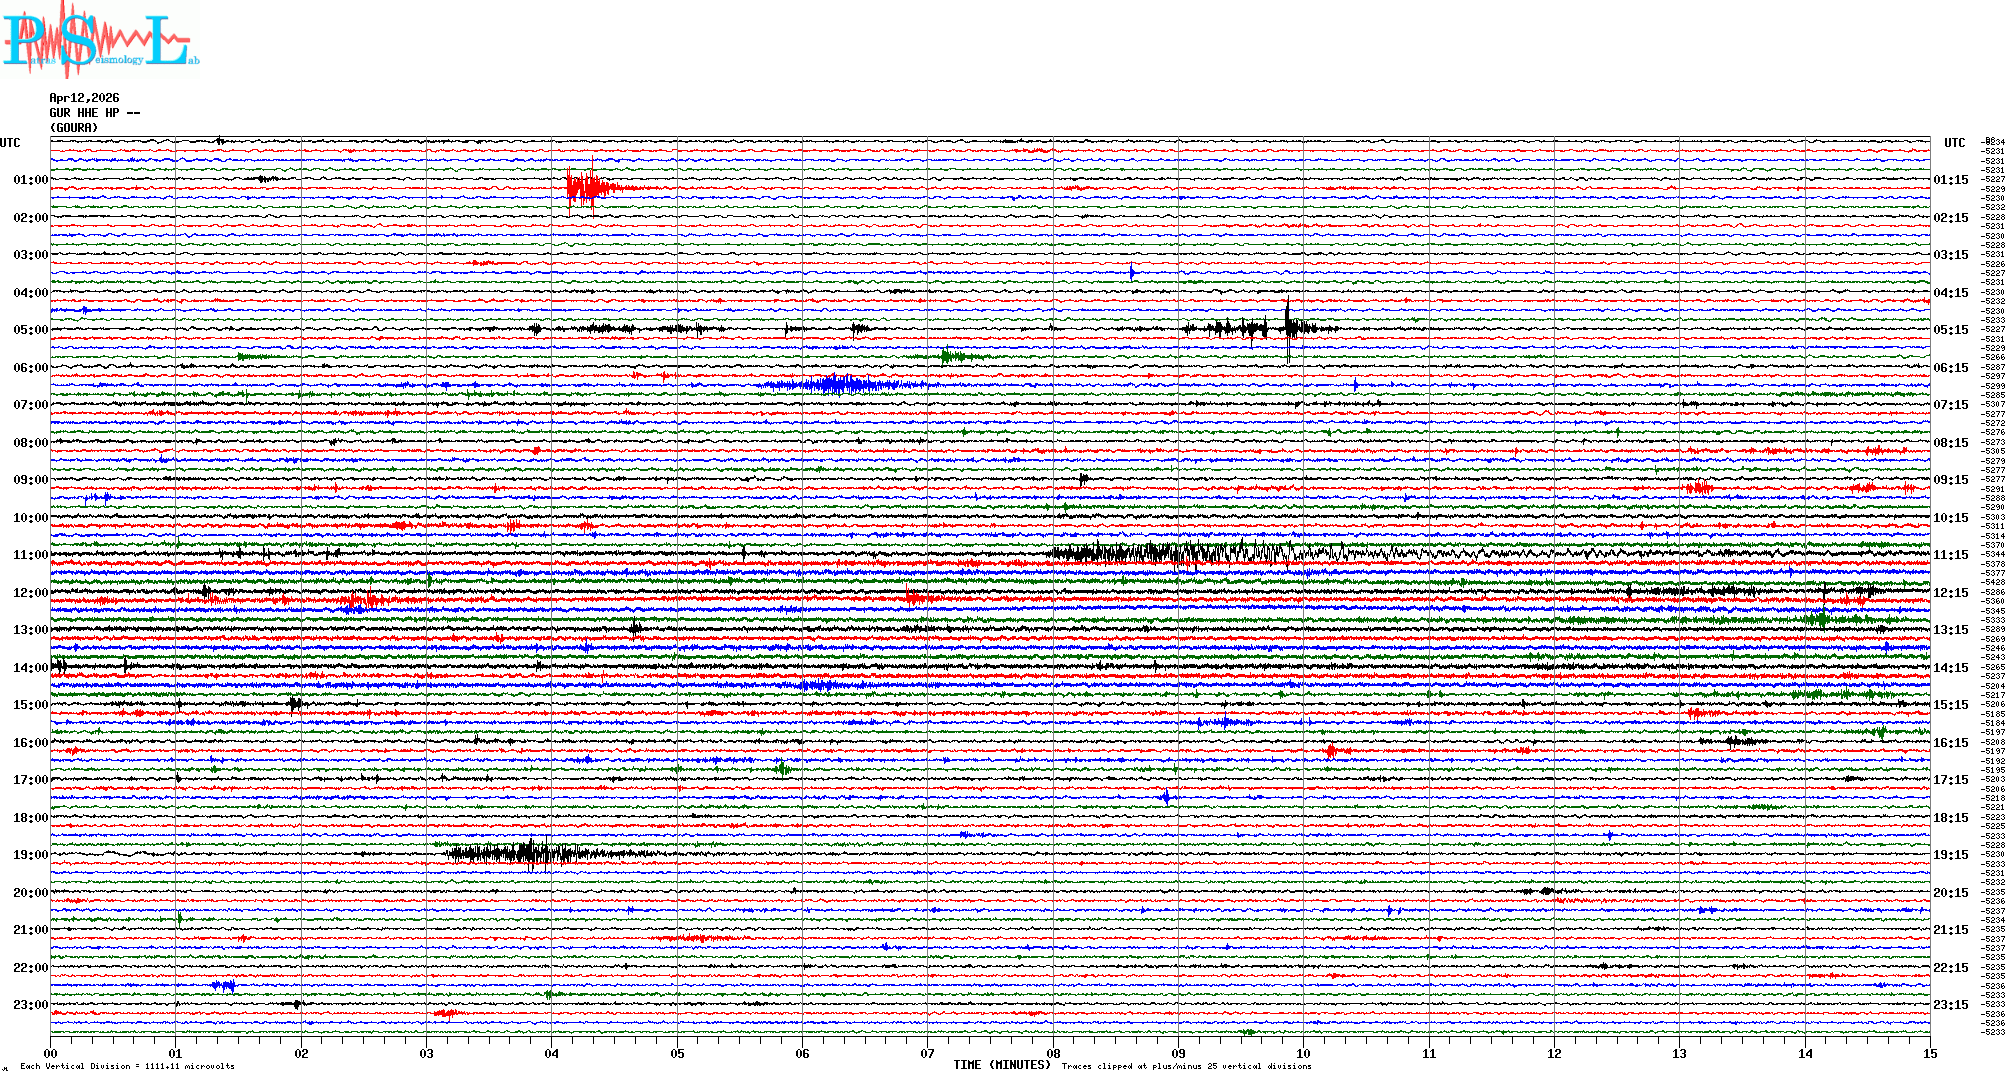Click the 08 minute tick on bottom axis
The image size is (2010, 1080).
(x=1053, y=1053)
